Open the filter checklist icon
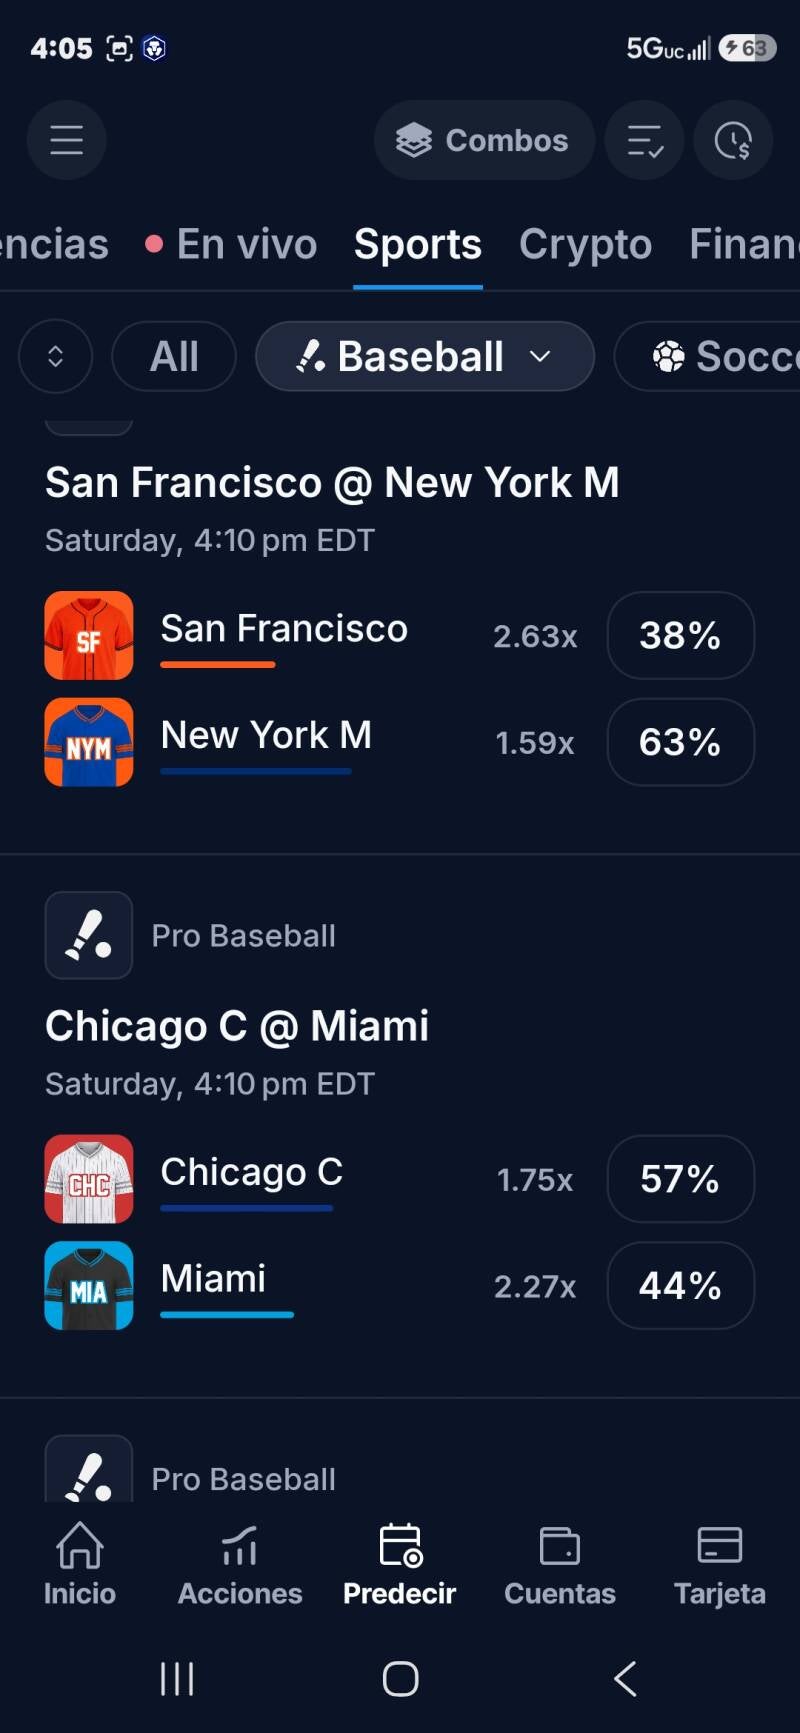This screenshot has width=800, height=1733. click(645, 140)
